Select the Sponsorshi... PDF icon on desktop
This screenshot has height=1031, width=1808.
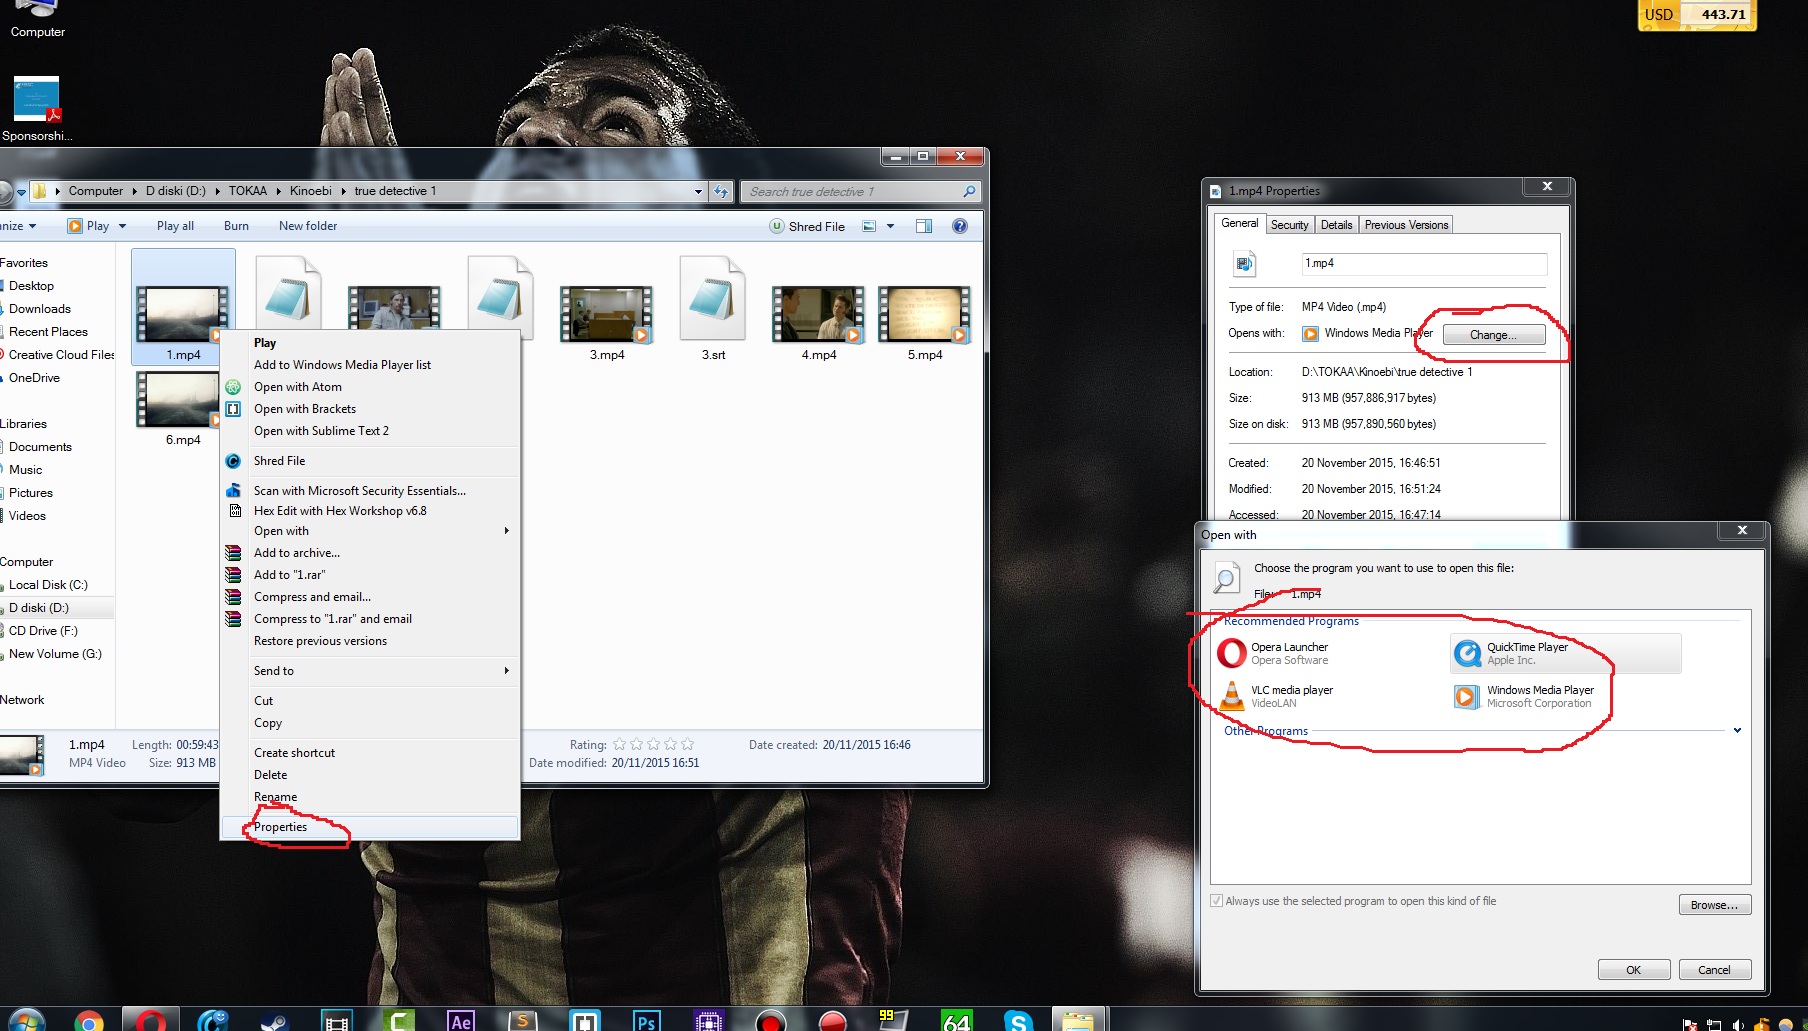[37, 109]
